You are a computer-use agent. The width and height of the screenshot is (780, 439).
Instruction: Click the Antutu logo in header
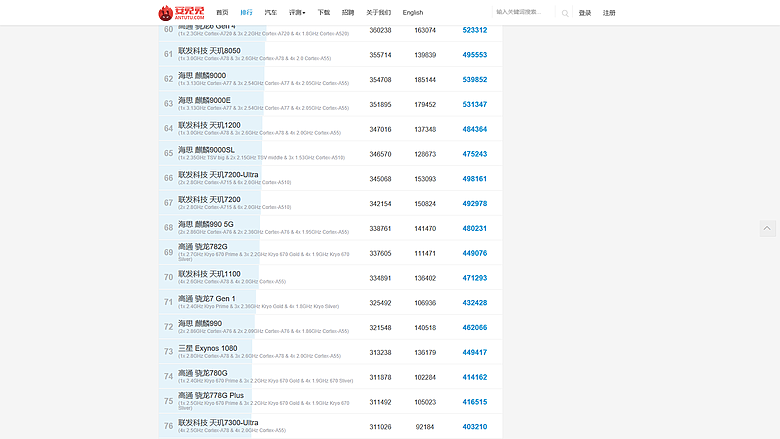tap(181, 12)
